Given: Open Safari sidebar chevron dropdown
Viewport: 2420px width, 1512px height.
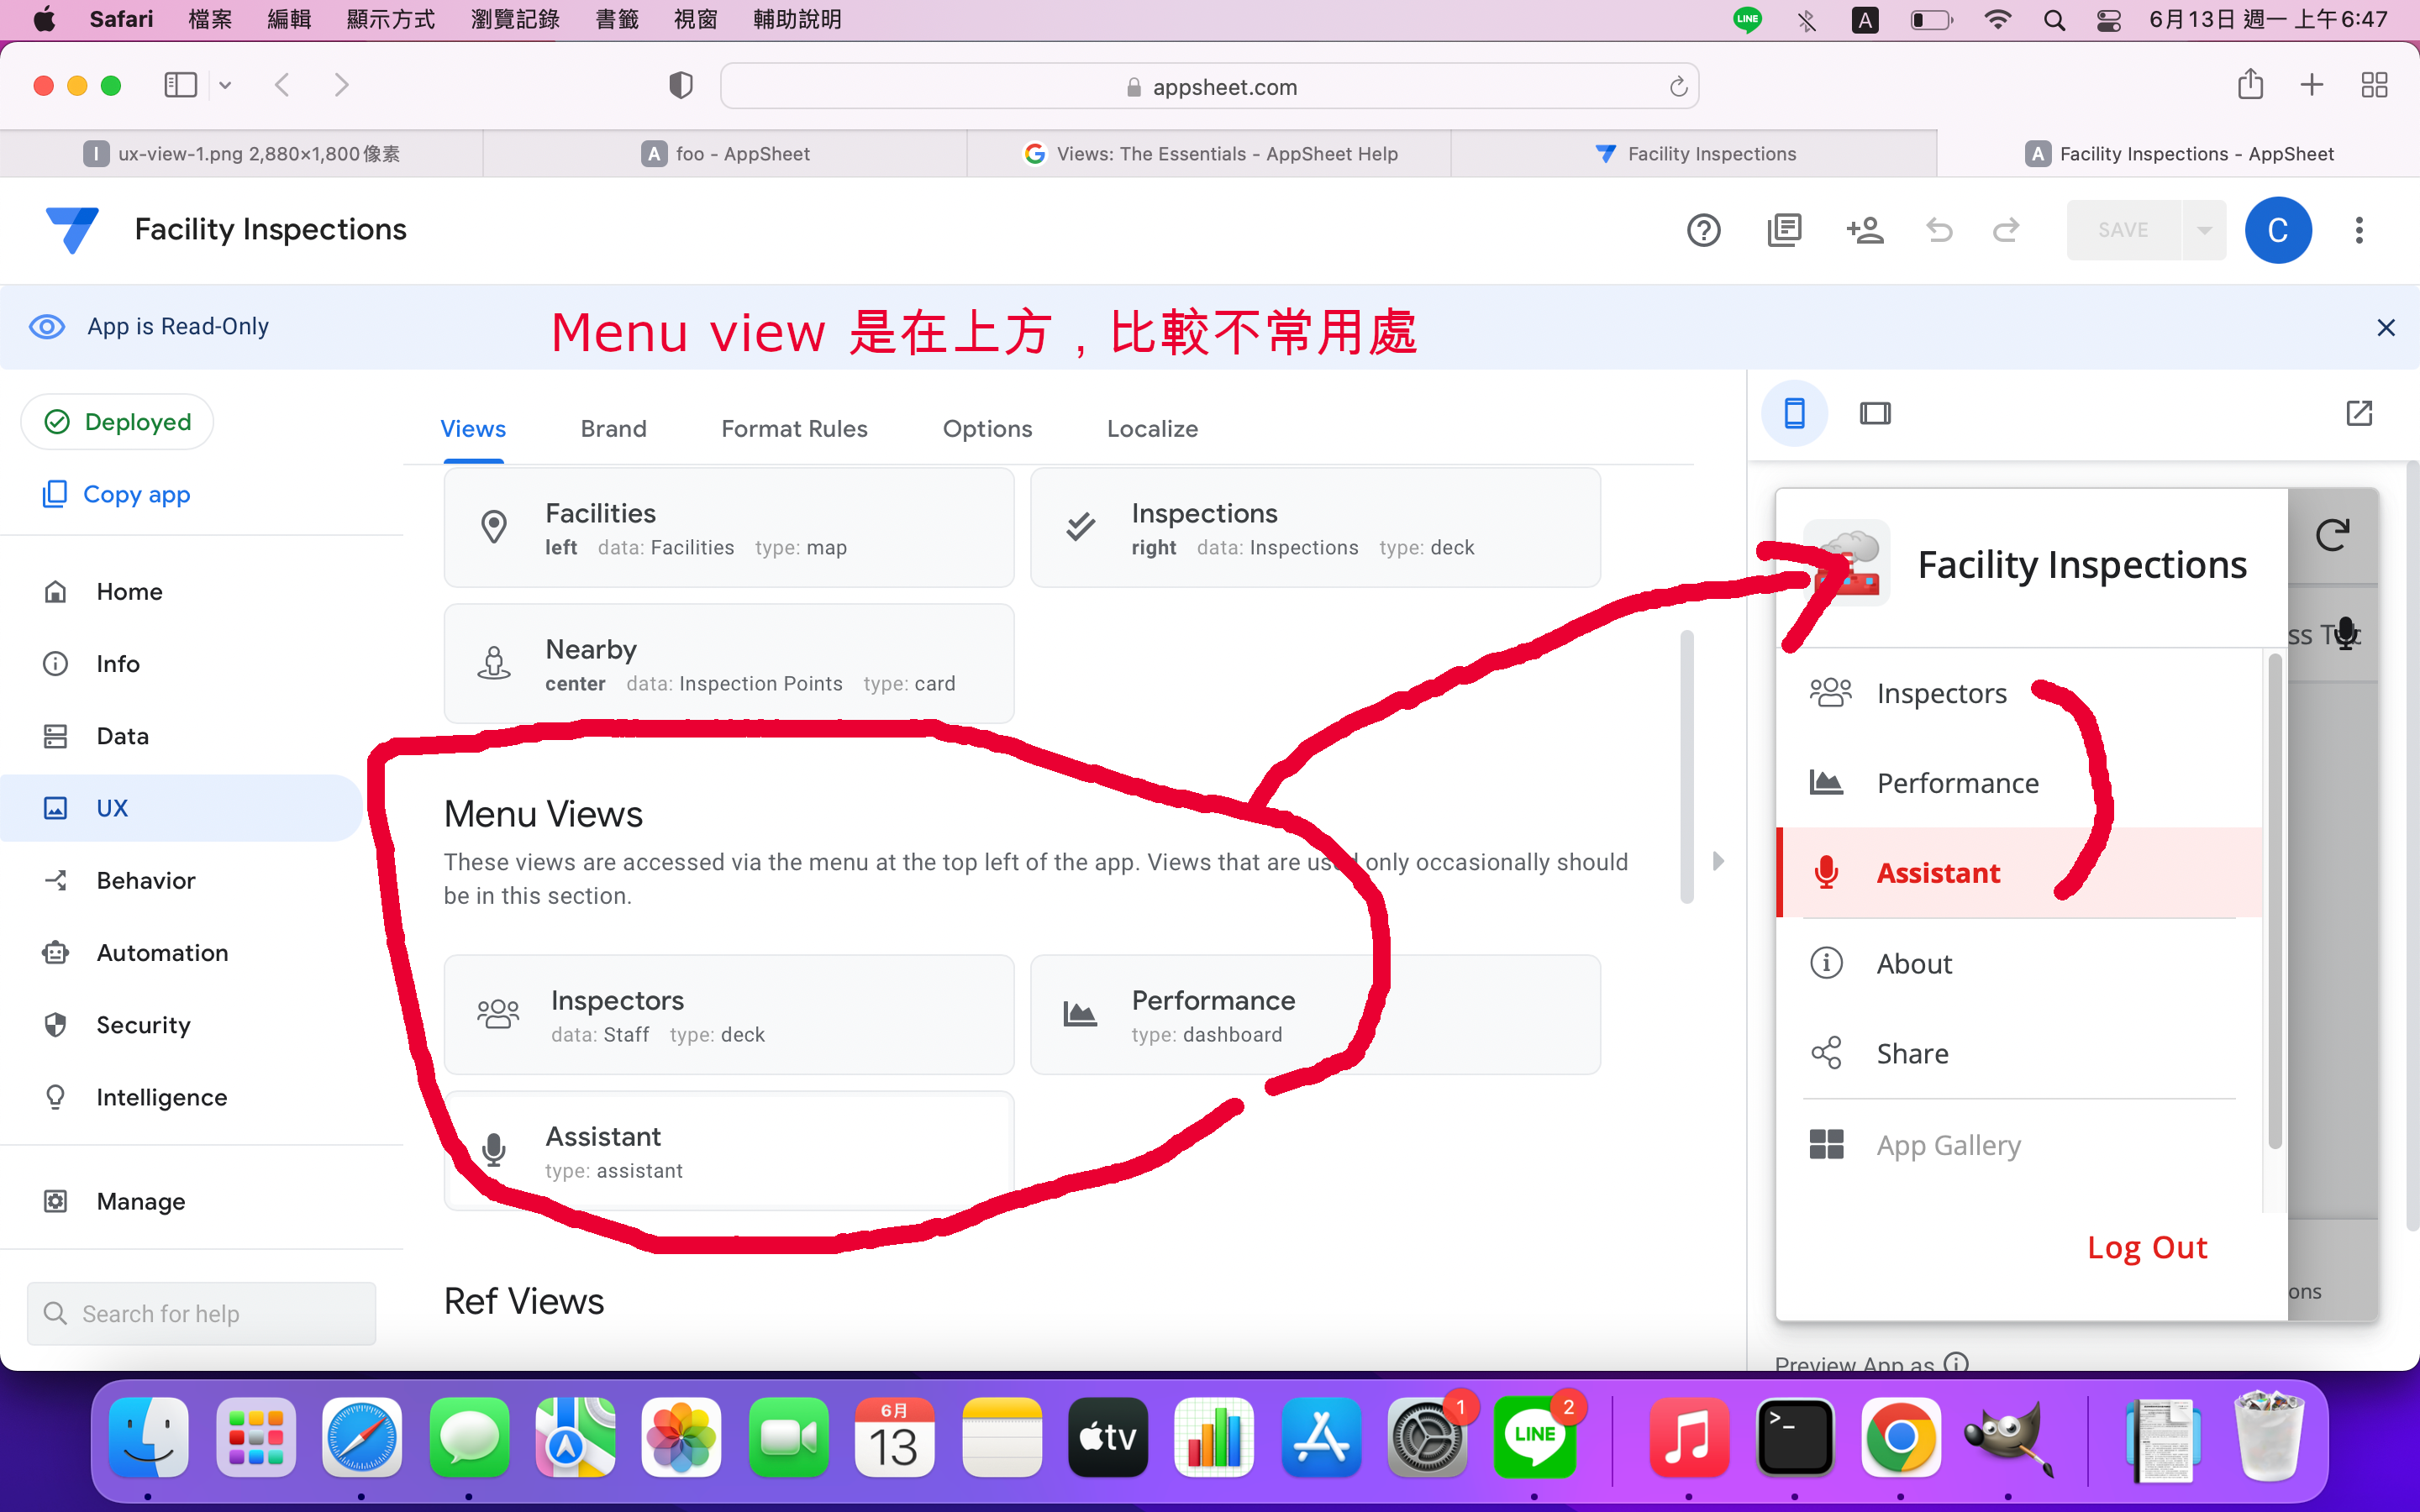Looking at the screenshot, I should [225, 86].
